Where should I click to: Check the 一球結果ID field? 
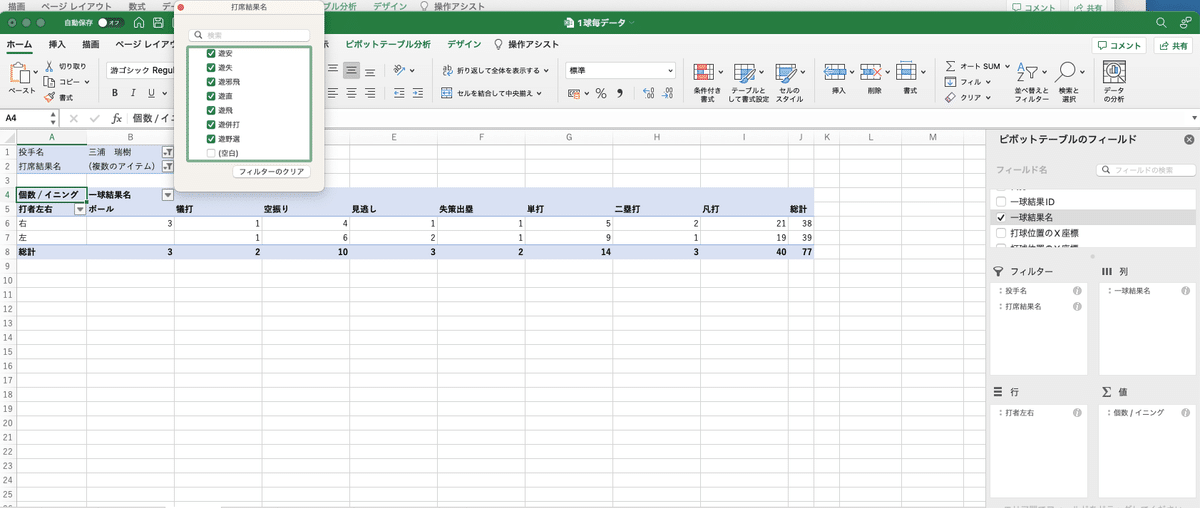point(1001,202)
